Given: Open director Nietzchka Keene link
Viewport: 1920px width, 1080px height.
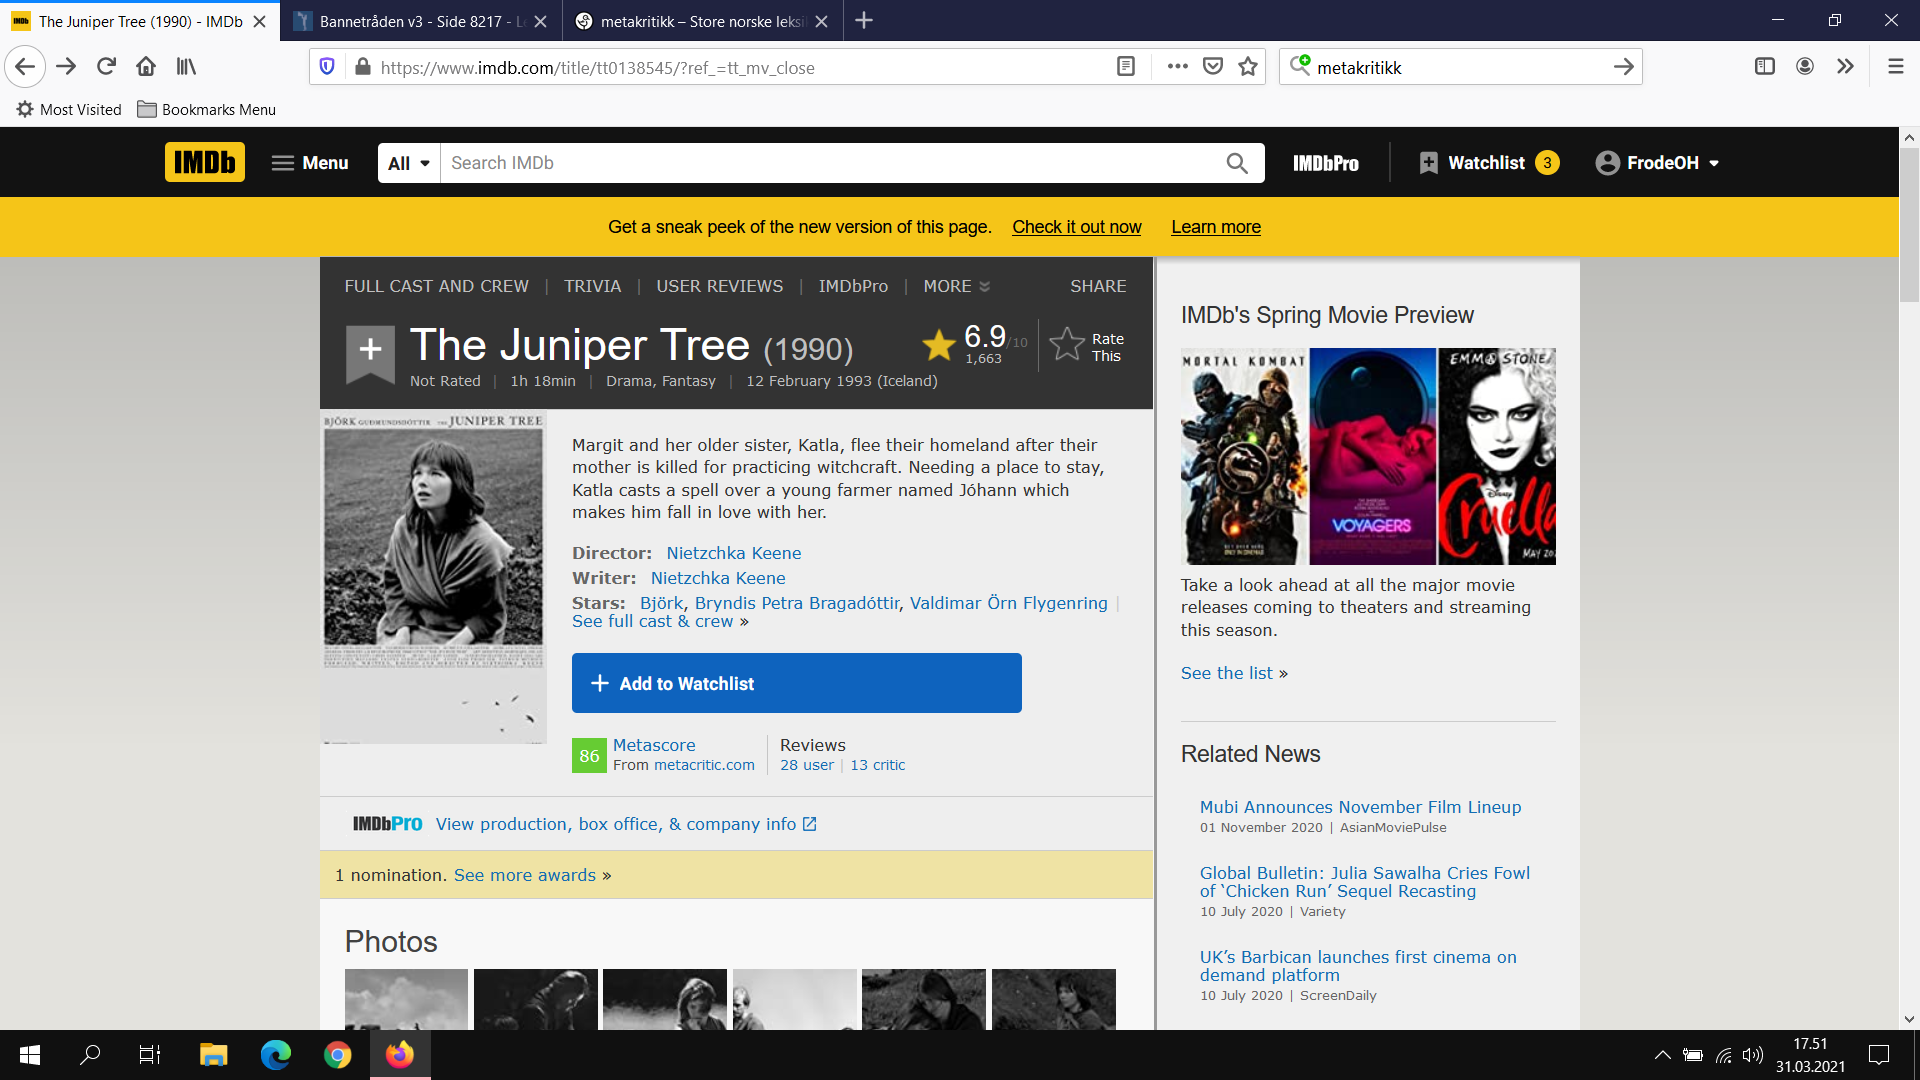Looking at the screenshot, I should click(x=733, y=553).
